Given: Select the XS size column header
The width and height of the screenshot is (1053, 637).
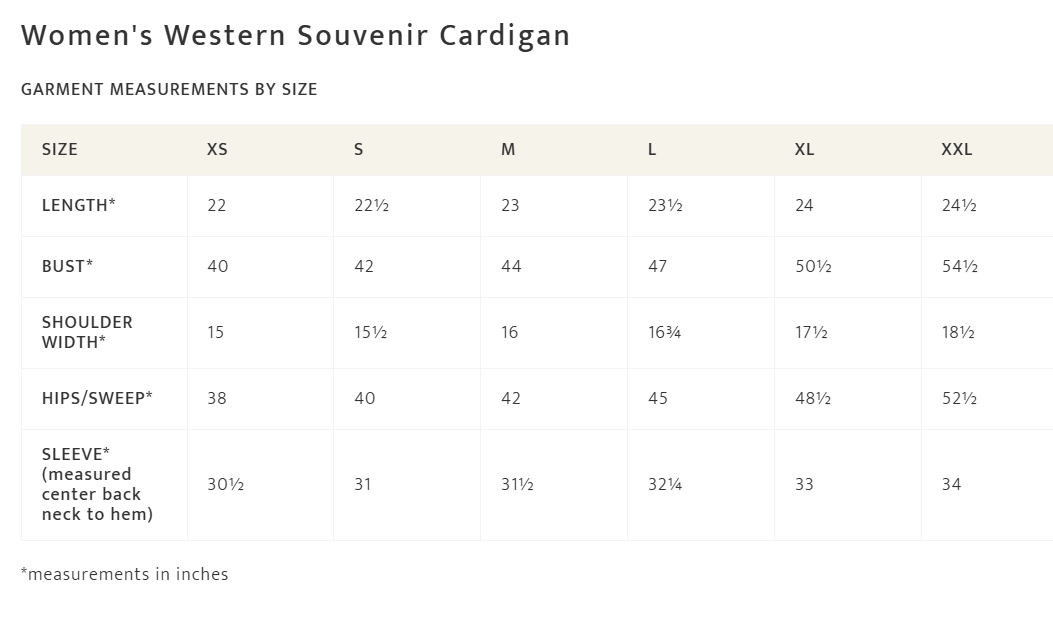Looking at the screenshot, I should pos(217,149).
